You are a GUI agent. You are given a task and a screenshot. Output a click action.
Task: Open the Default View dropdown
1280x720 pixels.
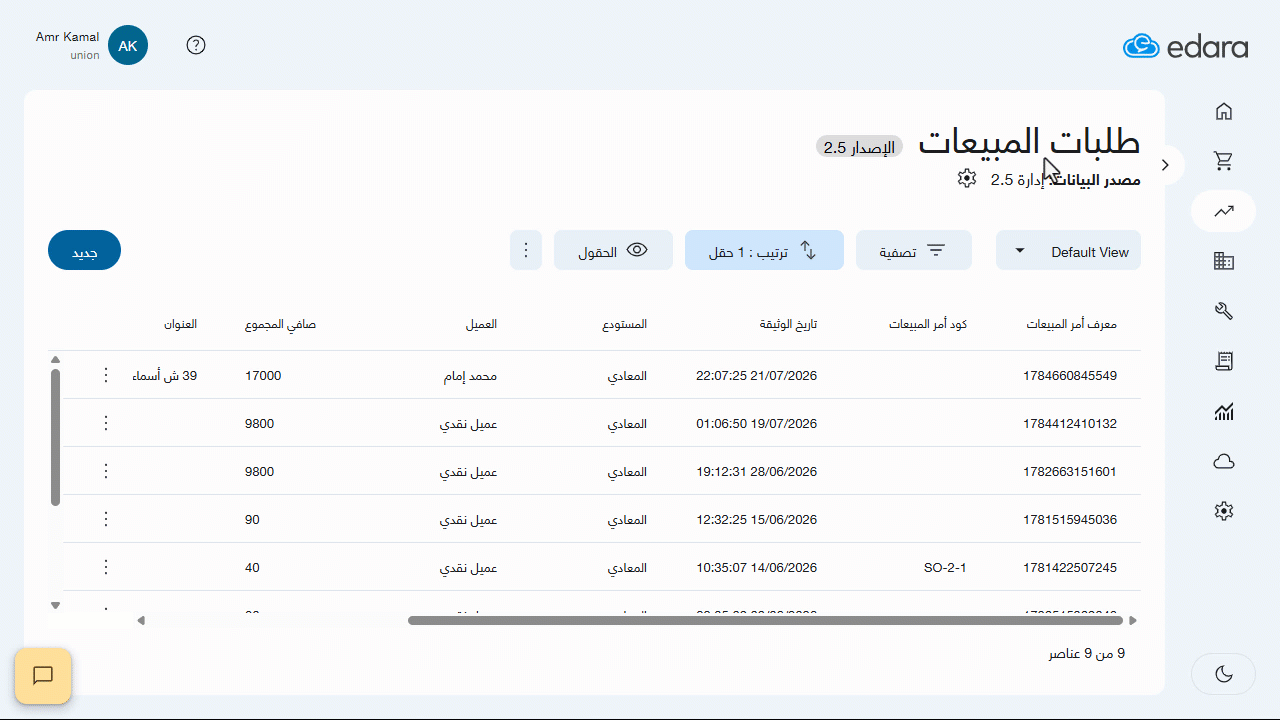click(1068, 250)
